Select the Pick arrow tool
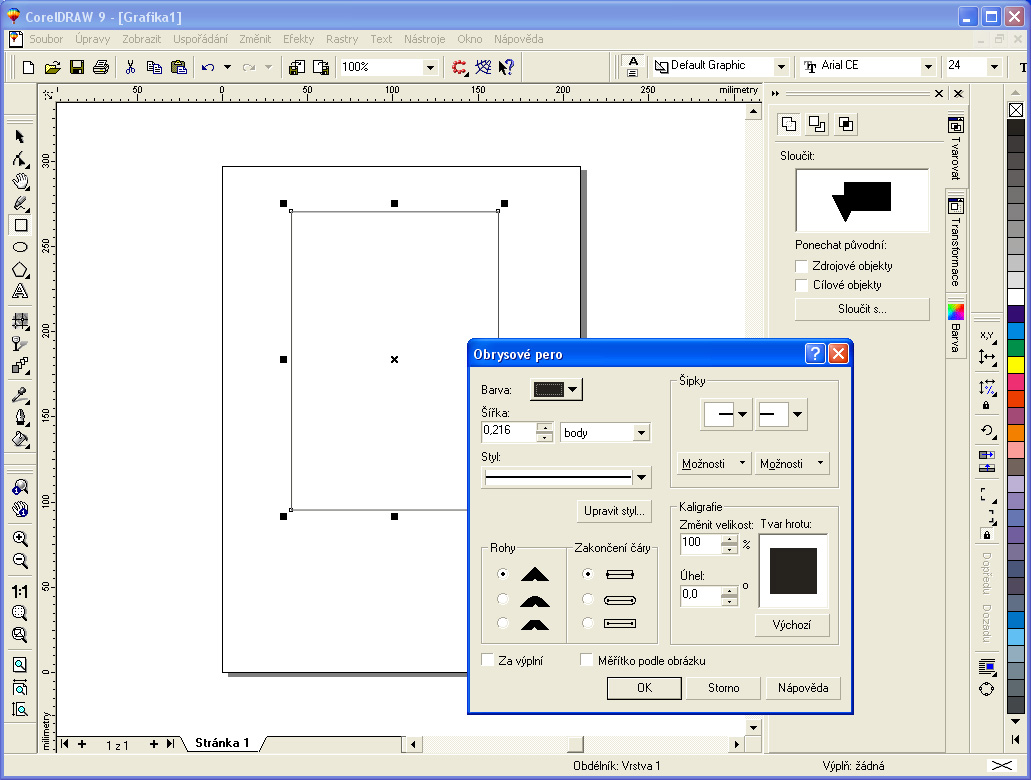This screenshot has width=1031, height=780. [20, 136]
